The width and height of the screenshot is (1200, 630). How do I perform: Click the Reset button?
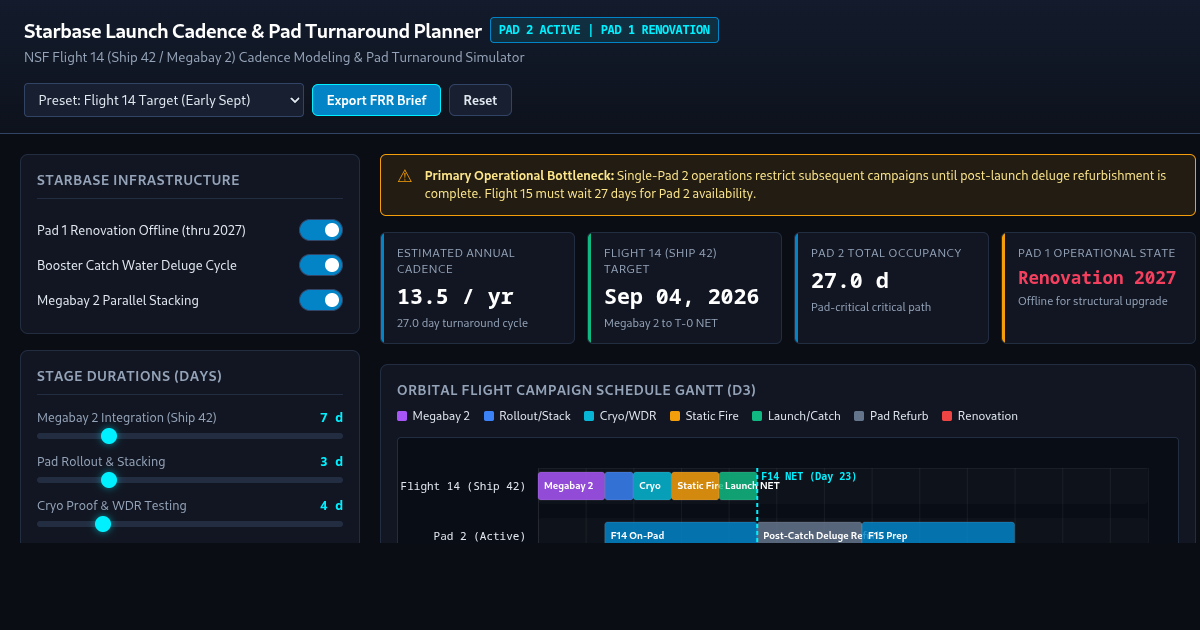480,100
